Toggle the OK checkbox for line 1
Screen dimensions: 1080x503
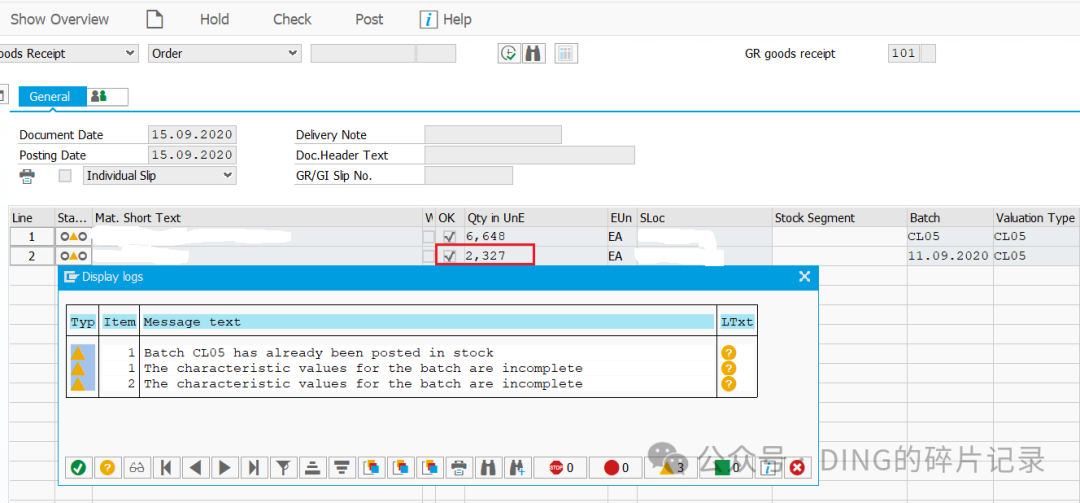pyautogui.click(x=449, y=236)
